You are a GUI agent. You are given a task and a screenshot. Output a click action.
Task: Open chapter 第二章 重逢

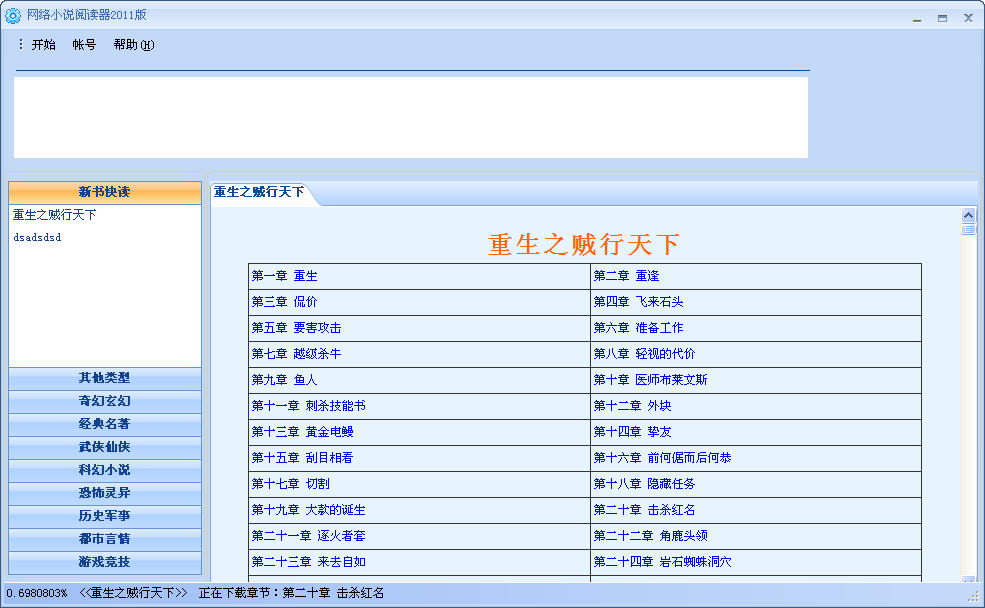tap(626, 276)
